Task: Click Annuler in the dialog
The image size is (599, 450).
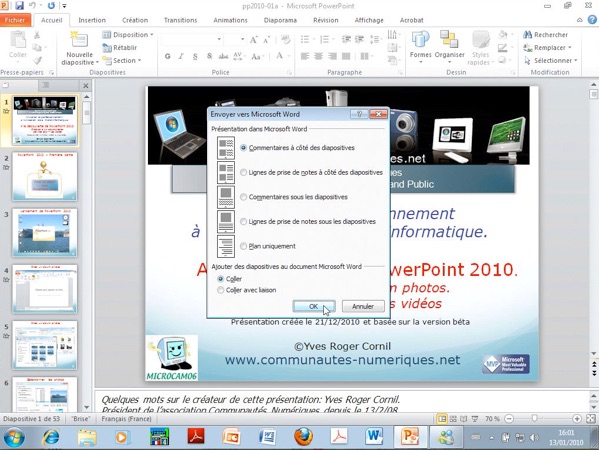Action: click(363, 306)
